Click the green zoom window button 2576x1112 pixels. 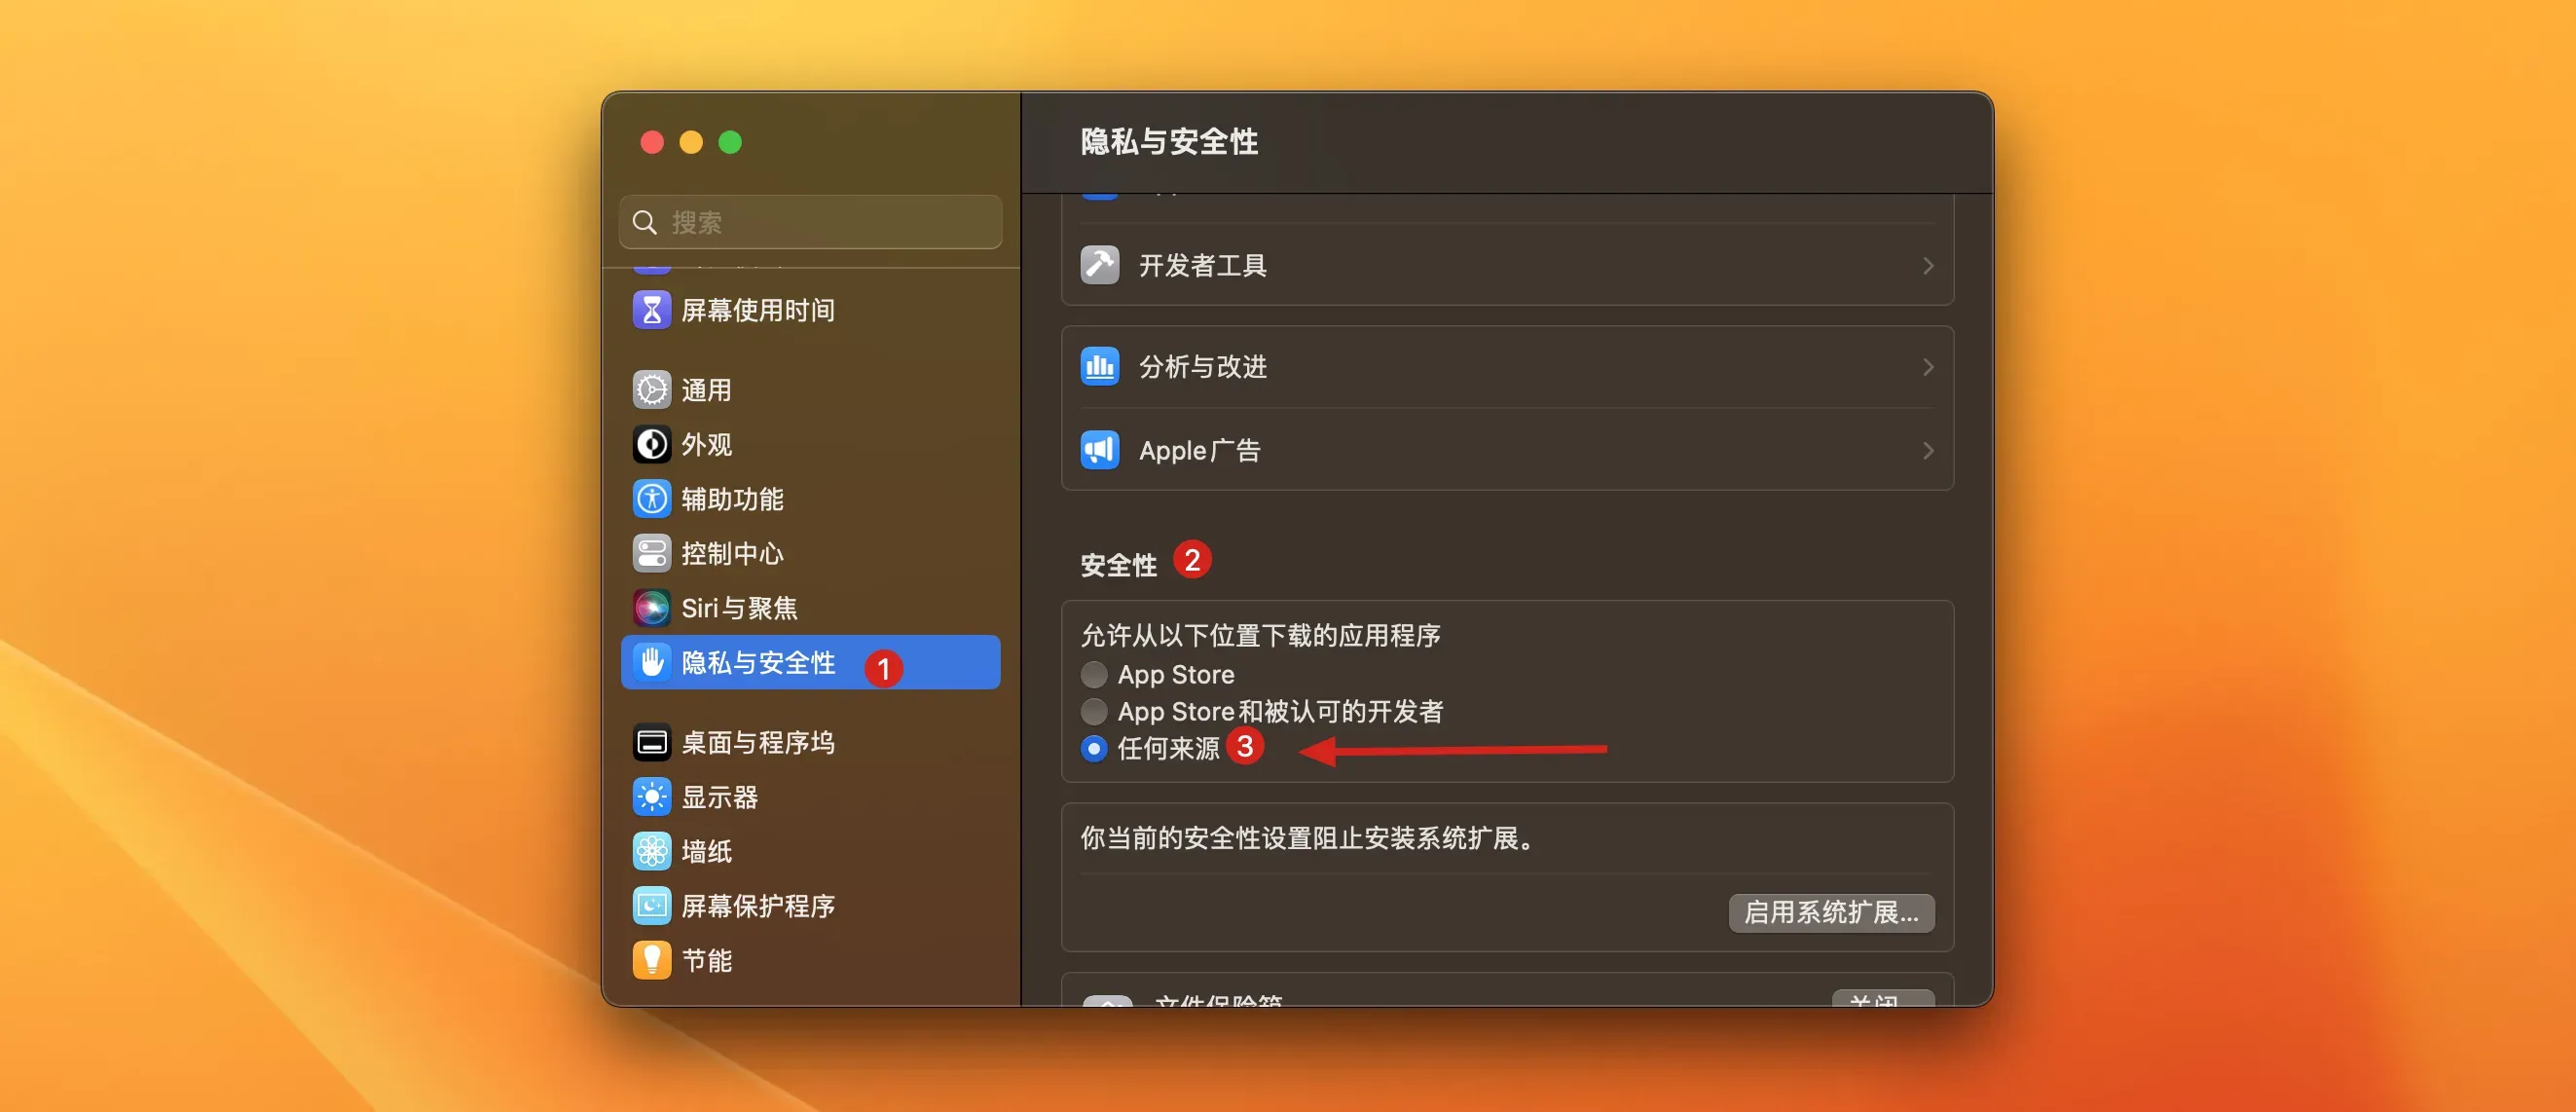pyautogui.click(x=730, y=142)
